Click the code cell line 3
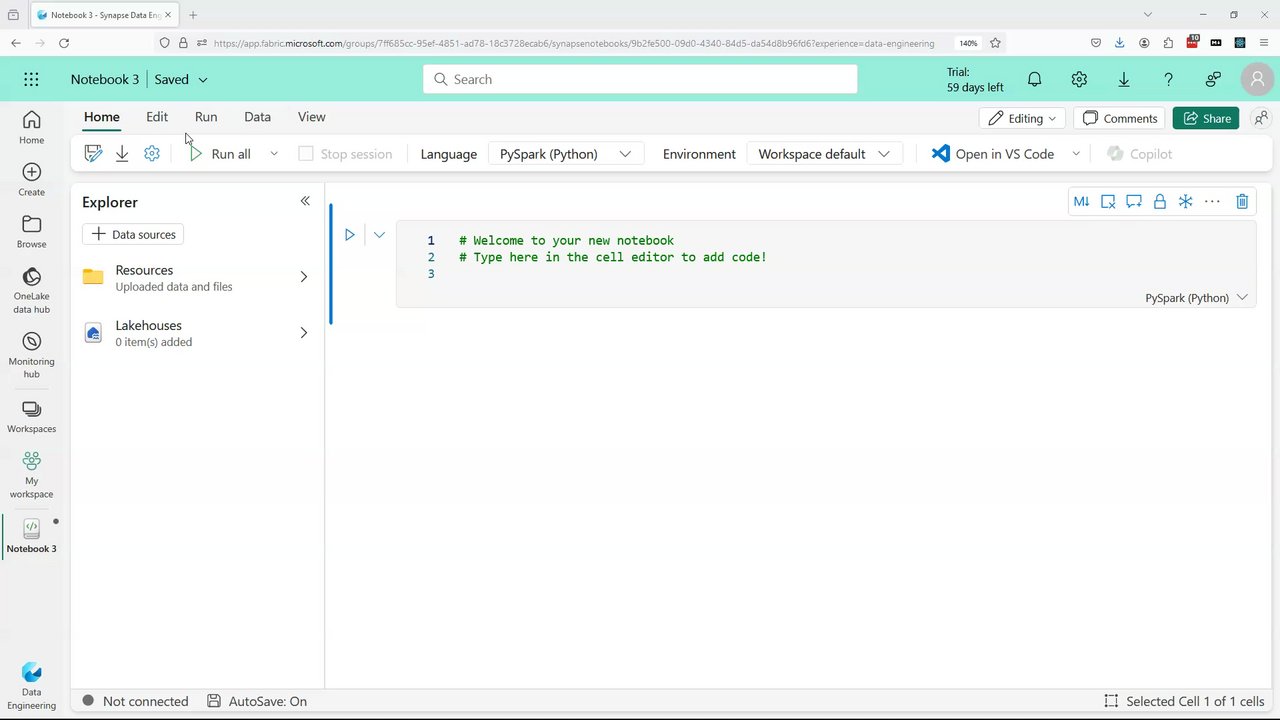This screenshot has height=720, width=1280. click(825, 274)
